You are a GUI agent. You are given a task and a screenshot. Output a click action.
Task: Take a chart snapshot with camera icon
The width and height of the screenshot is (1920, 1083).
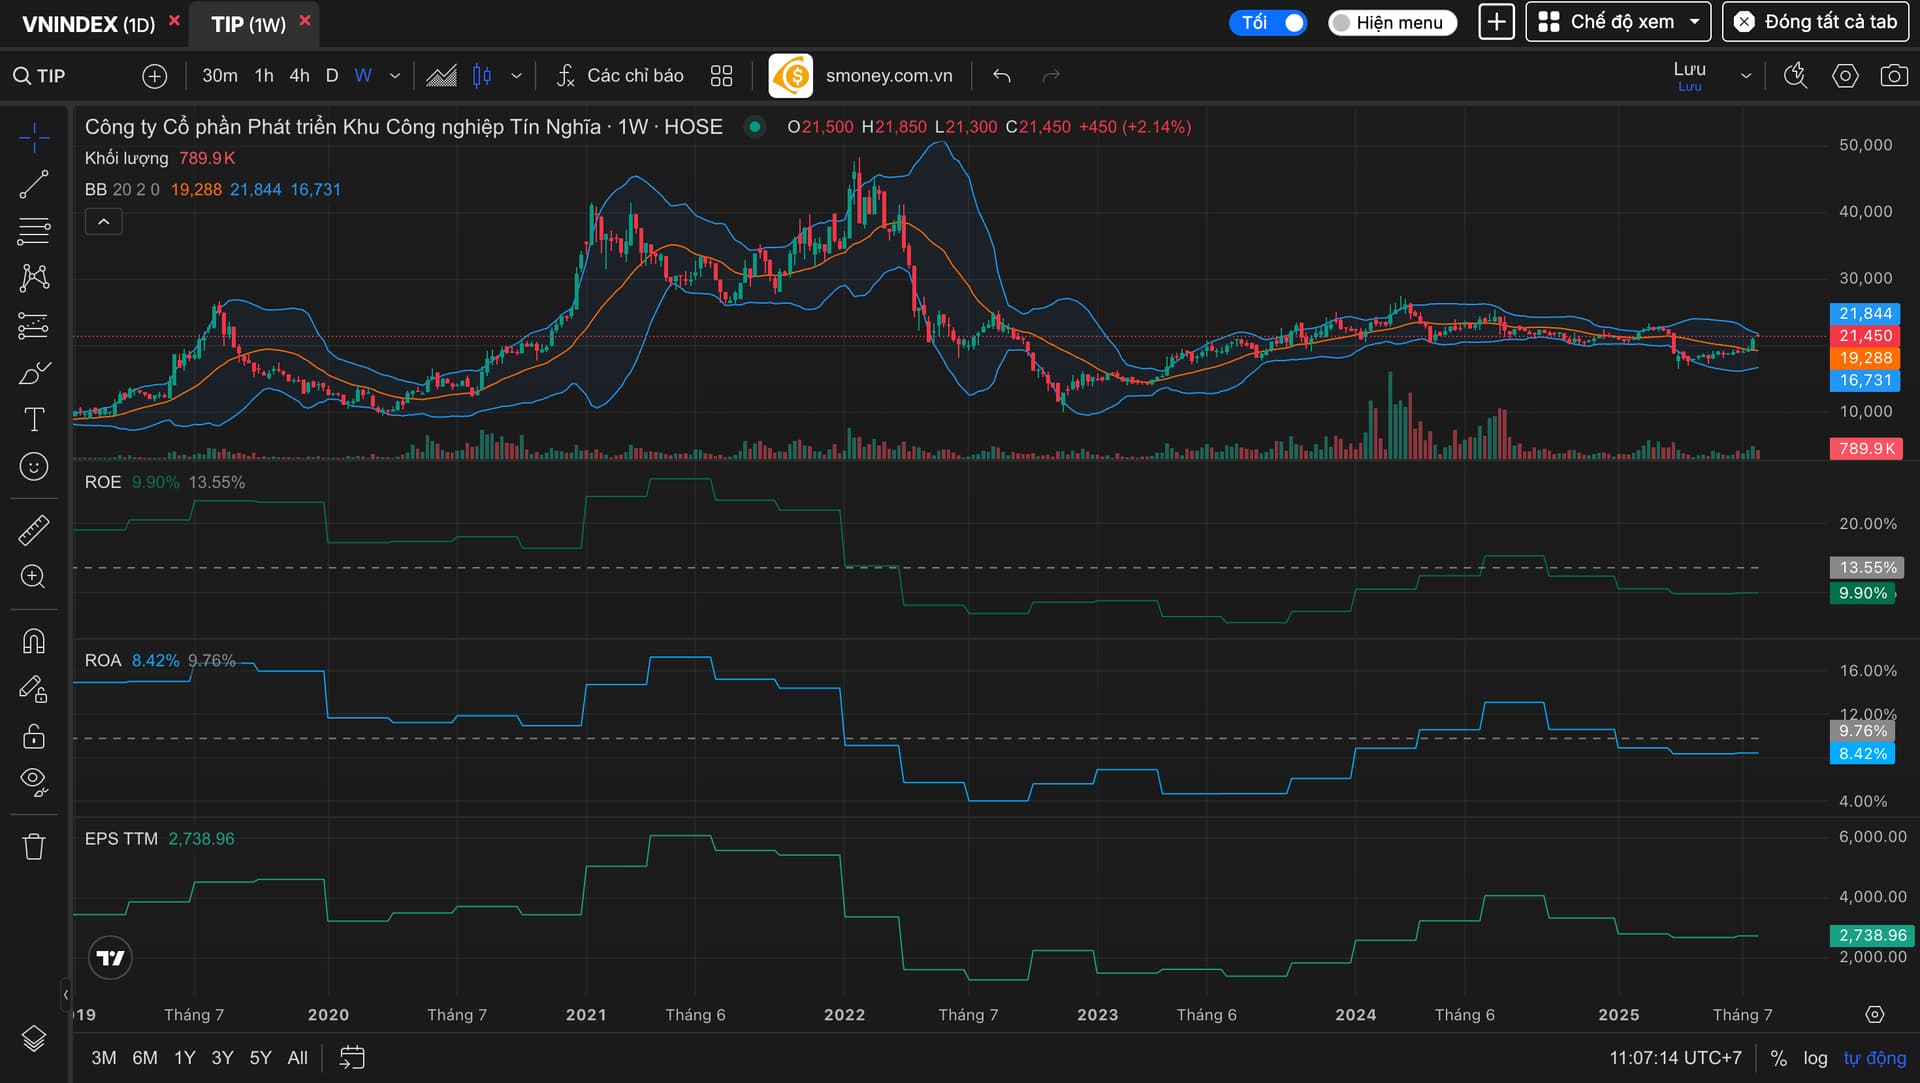coord(1893,76)
